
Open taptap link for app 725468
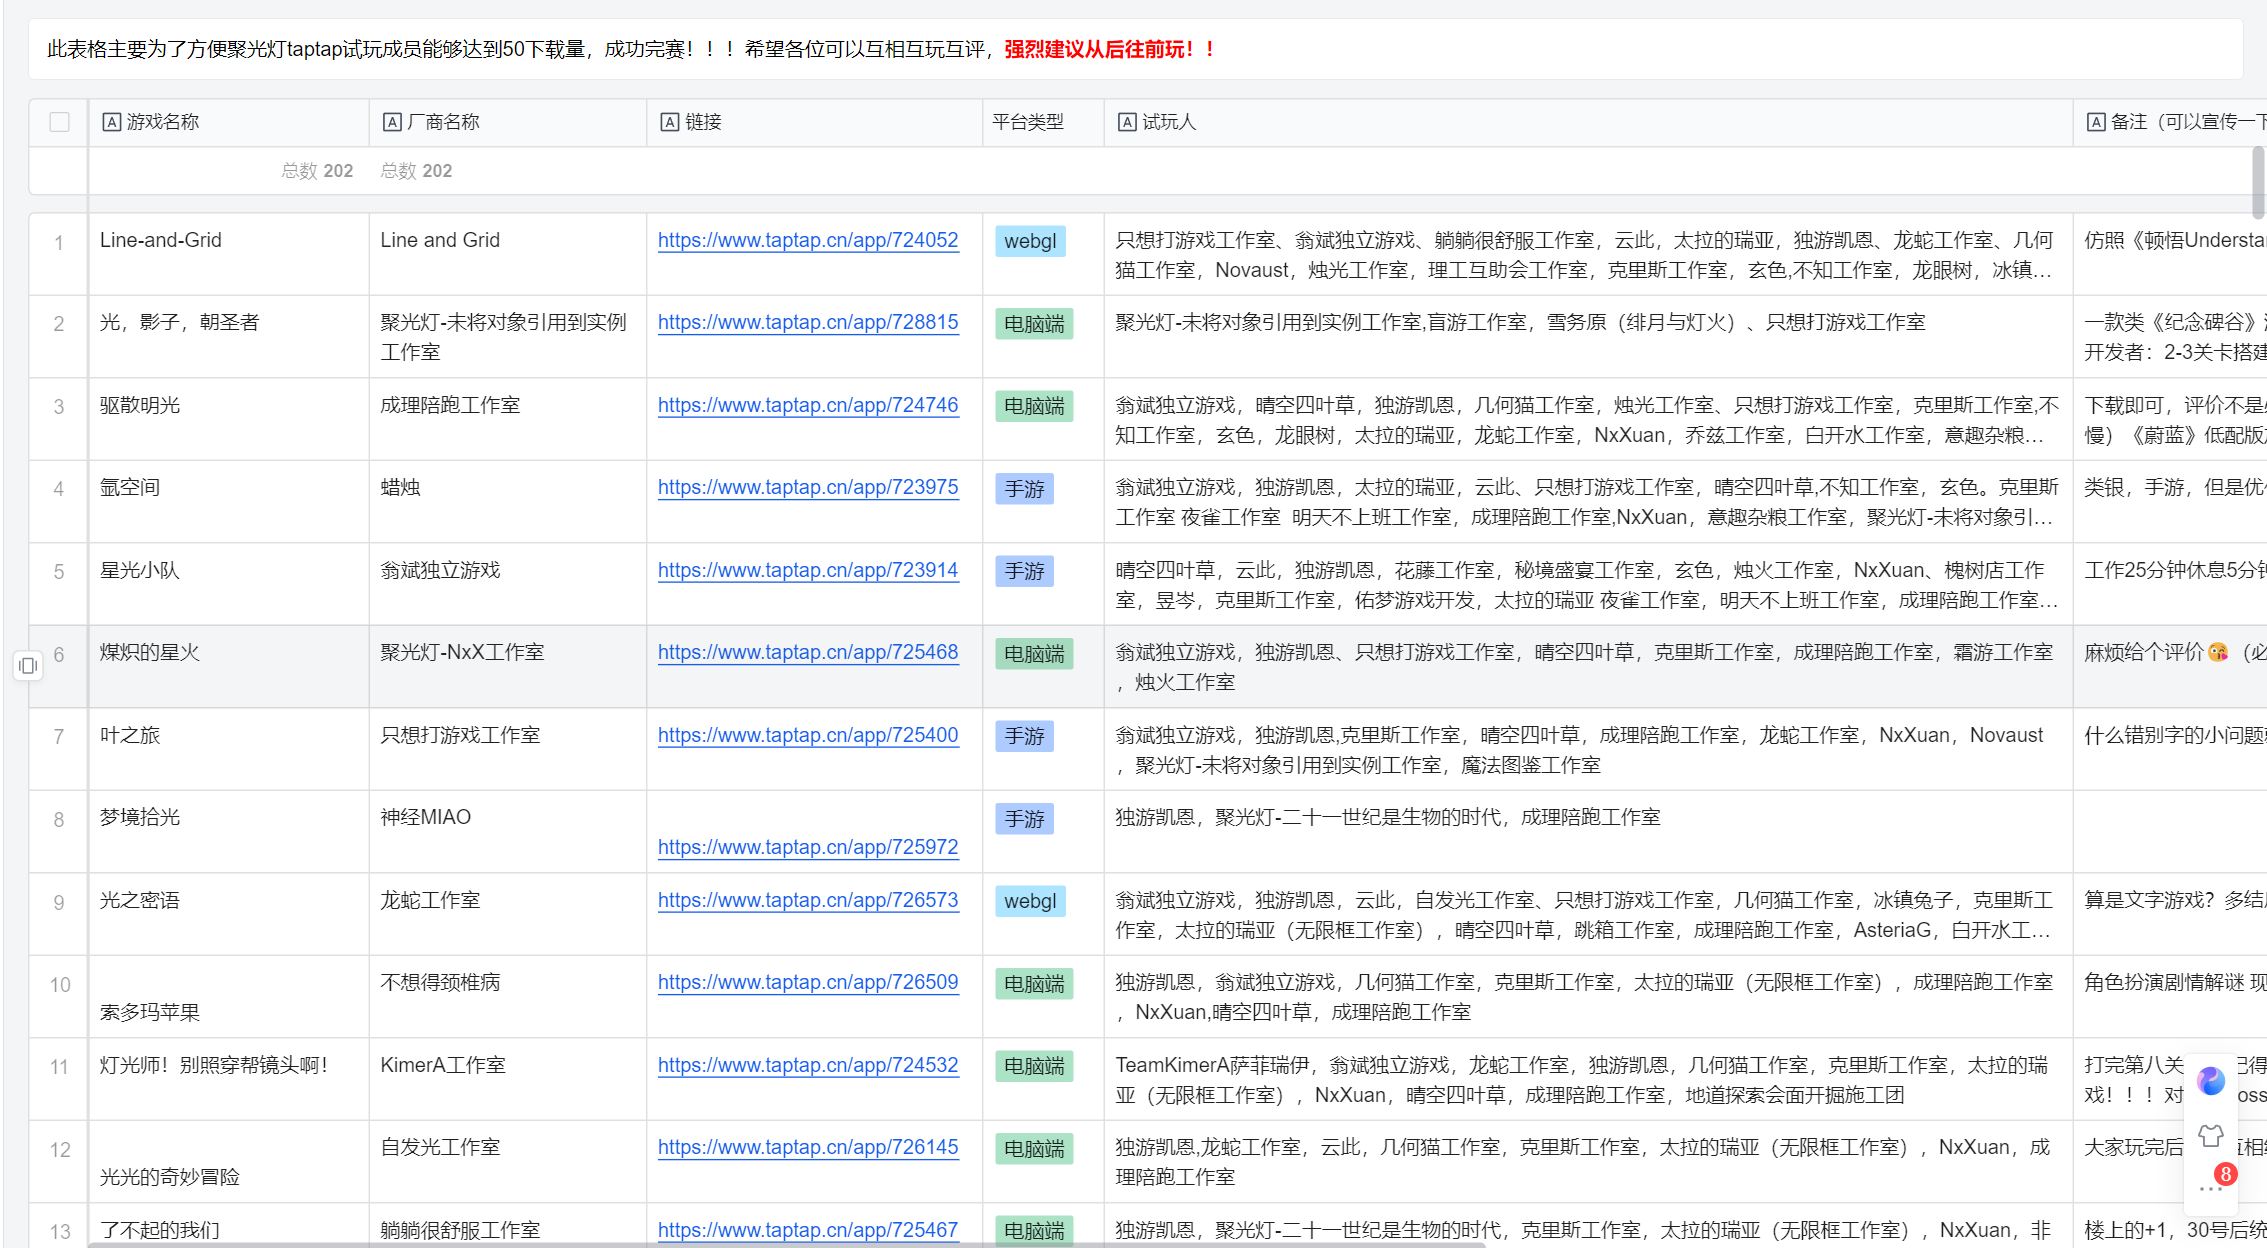click(x=808, y=652)
